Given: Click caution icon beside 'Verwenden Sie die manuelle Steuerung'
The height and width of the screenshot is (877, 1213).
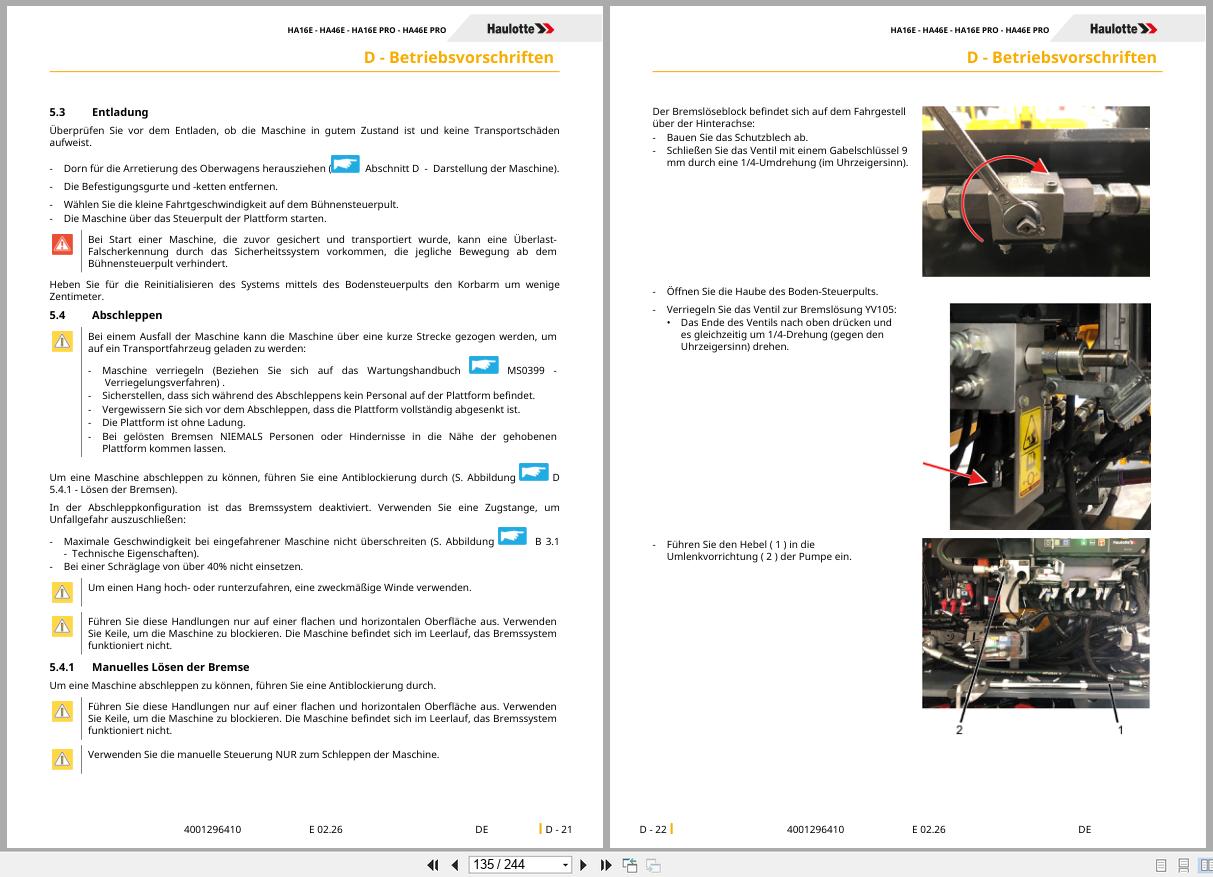Looking at the screenshot, I should coord(62,760).
